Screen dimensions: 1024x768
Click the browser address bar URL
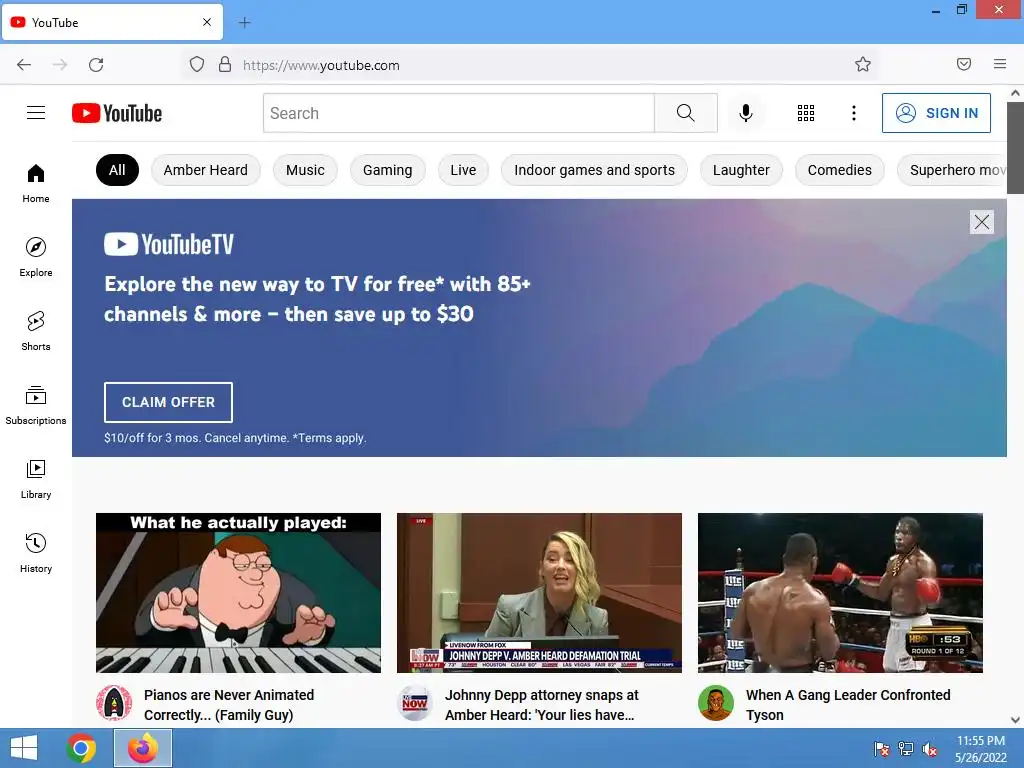tap(321, 65)
